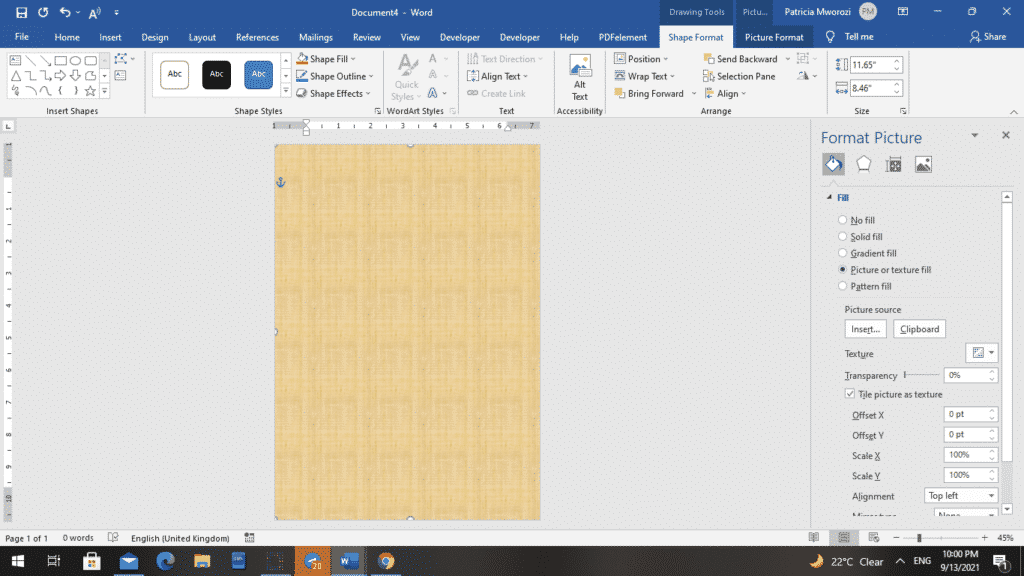Click the Alt Text icon in the ribbon
This screenshot has width=1024, height=576.
coord(579,75)
